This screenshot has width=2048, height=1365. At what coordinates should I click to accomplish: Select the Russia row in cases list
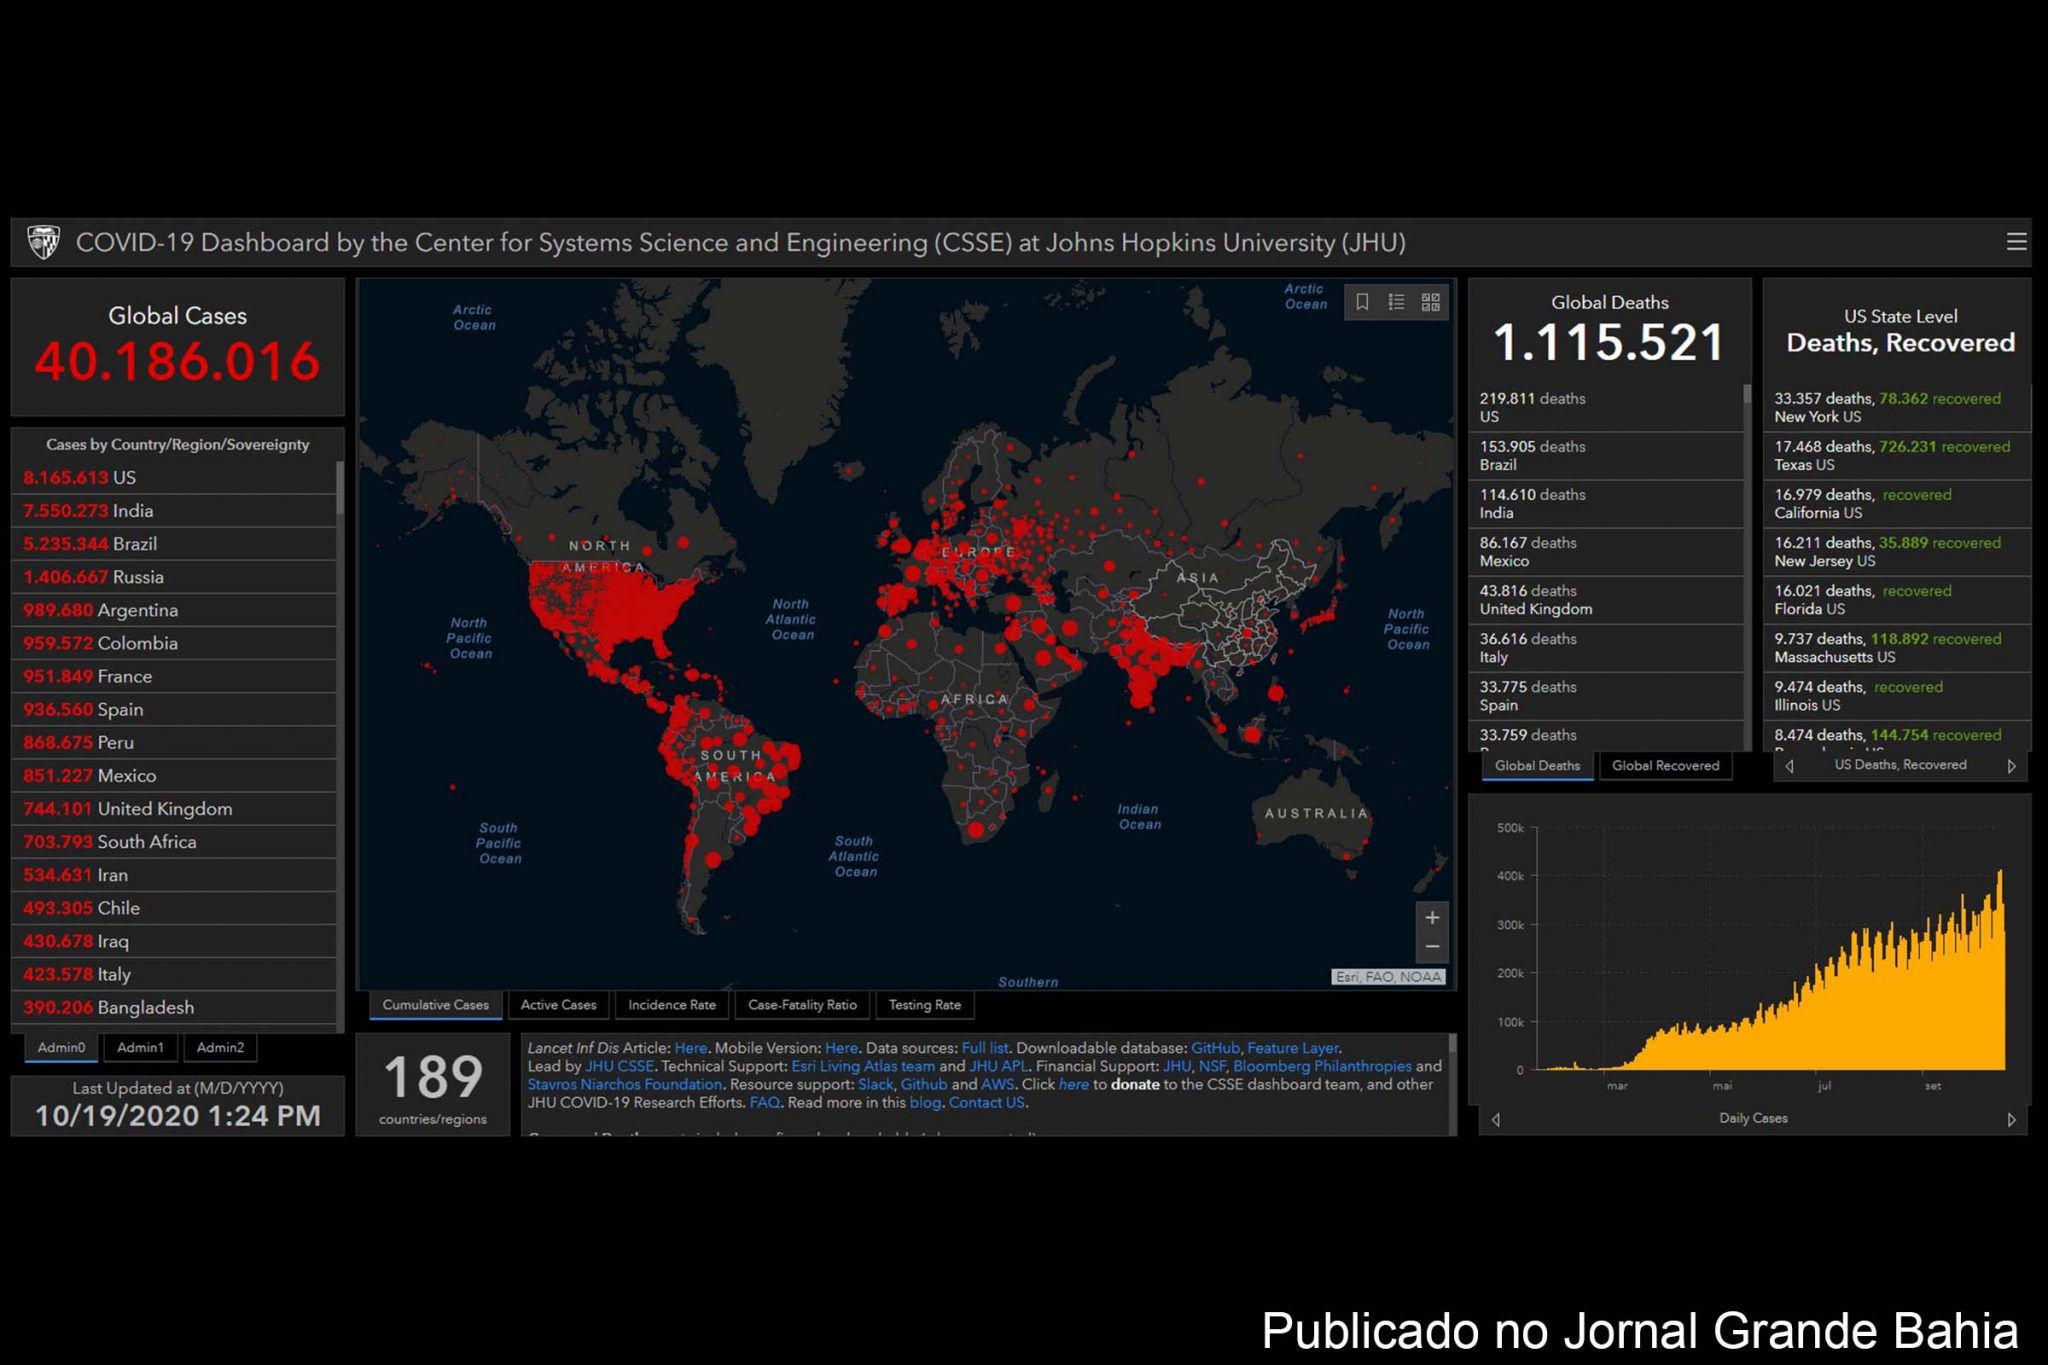tap(174, 576)
